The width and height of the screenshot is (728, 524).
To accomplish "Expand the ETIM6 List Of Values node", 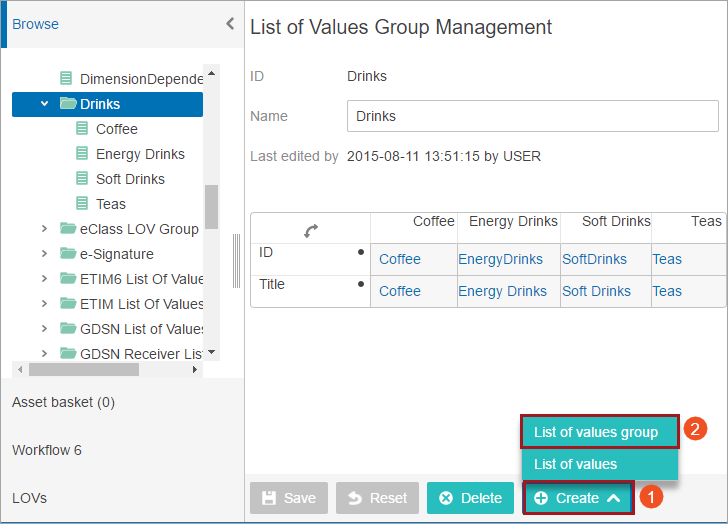I will click(x=45, y=278).
